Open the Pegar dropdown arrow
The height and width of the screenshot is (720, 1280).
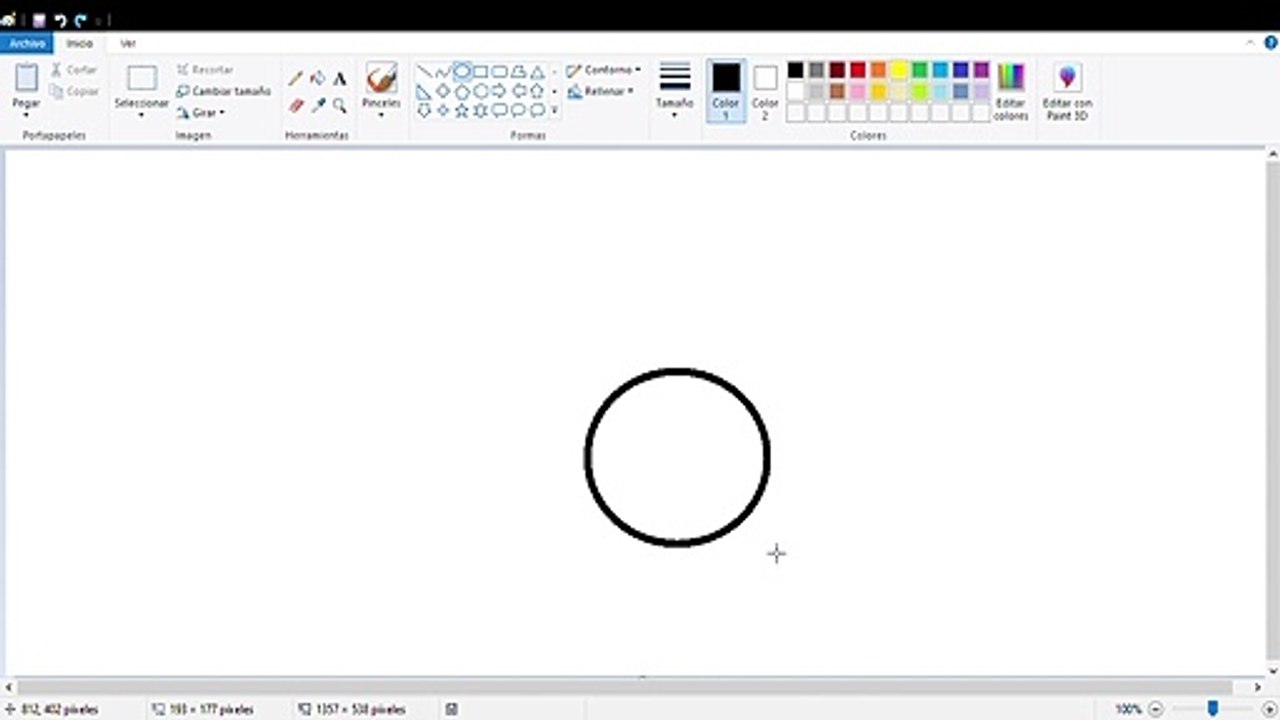(x=26, y=114)
